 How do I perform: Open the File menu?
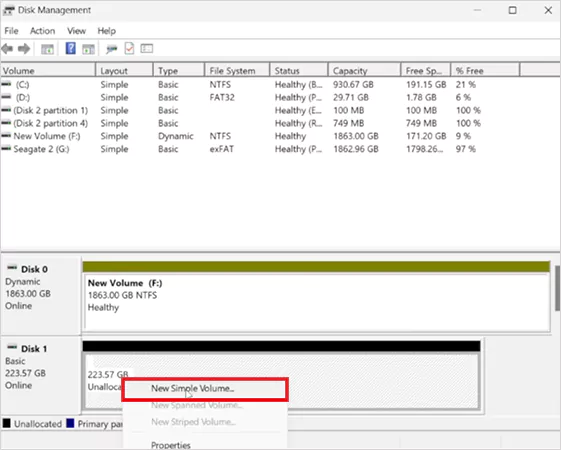(11, 31)
